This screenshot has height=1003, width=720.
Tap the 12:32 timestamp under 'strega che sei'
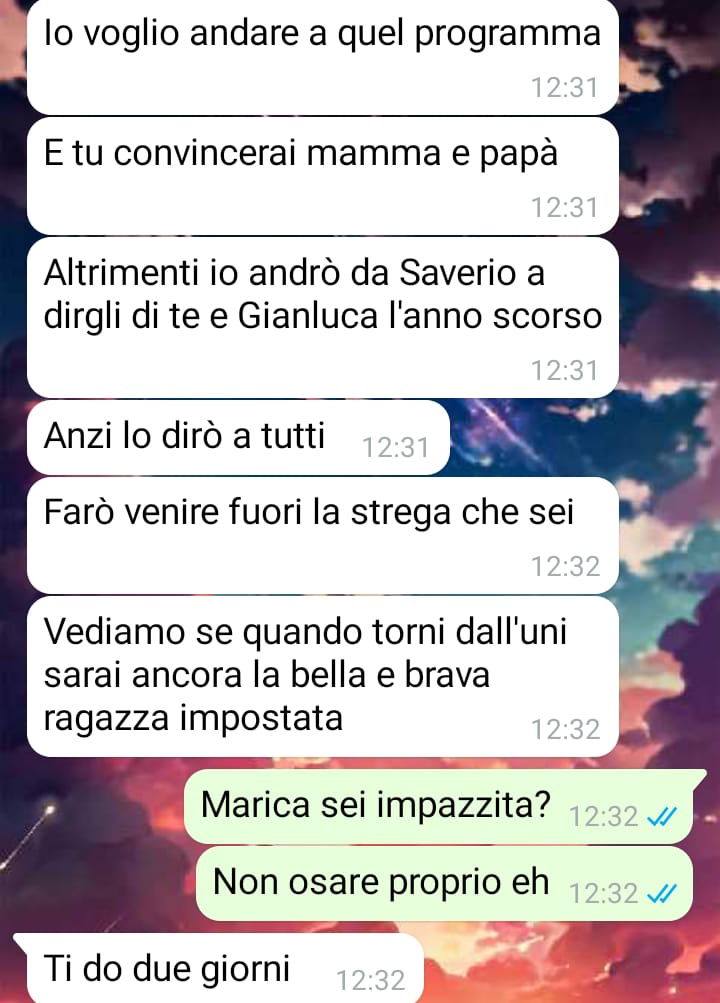(565, 566)
